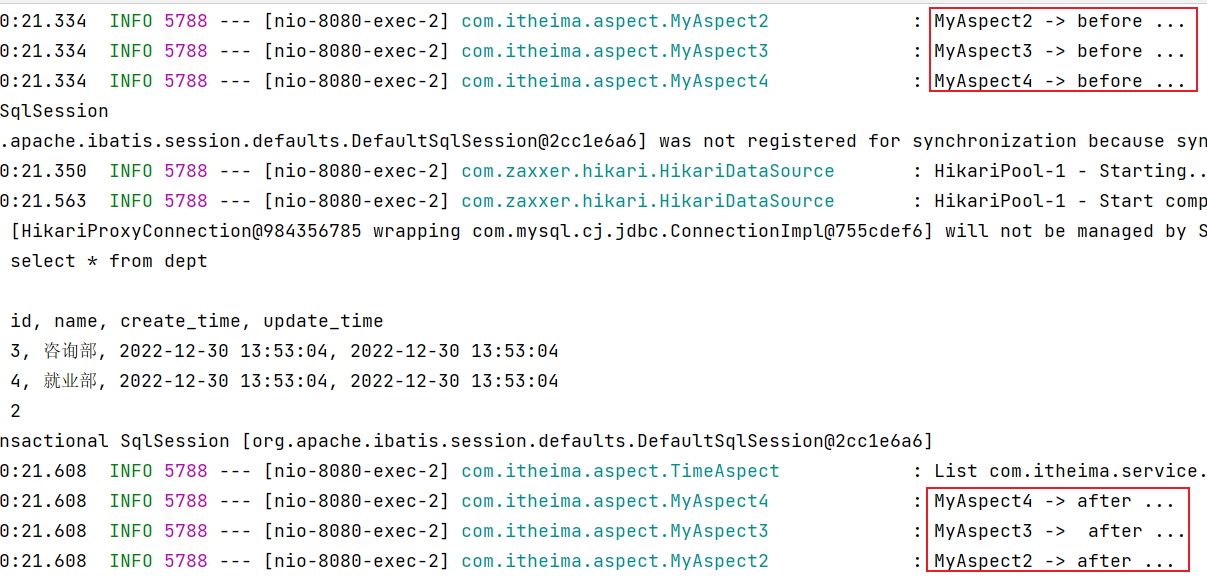Click the "select * from dept" SQL line
The width and height of the screenshot is (1207, 577).
click(x=109, y=261)
